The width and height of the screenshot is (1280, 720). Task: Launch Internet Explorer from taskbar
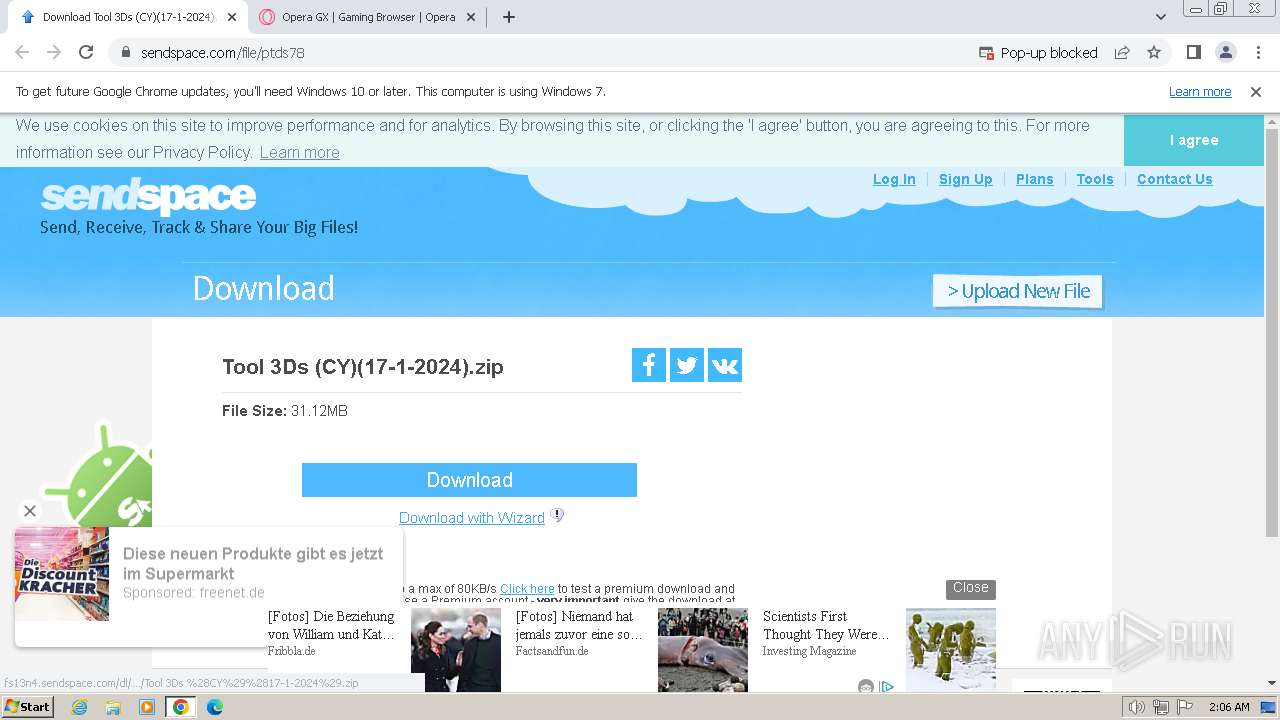(x=79, y=707)
